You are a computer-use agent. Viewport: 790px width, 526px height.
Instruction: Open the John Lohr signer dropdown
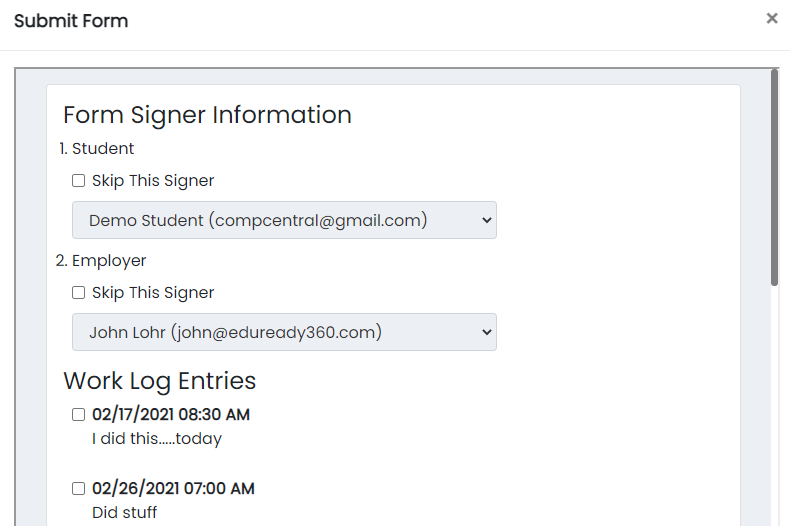(x=284, y=332)
